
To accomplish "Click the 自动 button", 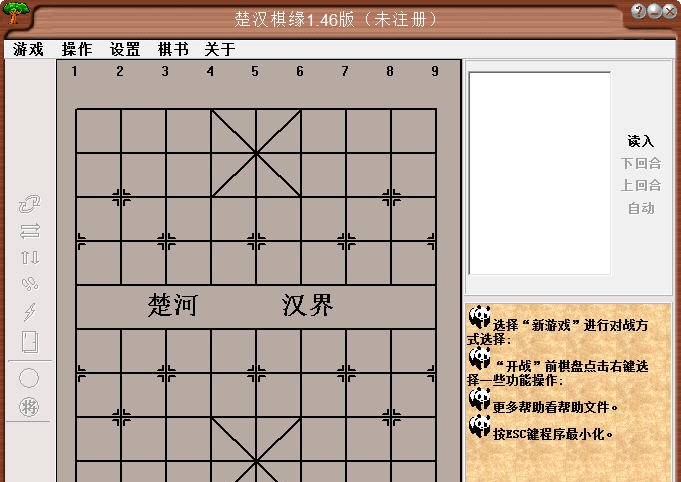I will (x=641, y=208).
